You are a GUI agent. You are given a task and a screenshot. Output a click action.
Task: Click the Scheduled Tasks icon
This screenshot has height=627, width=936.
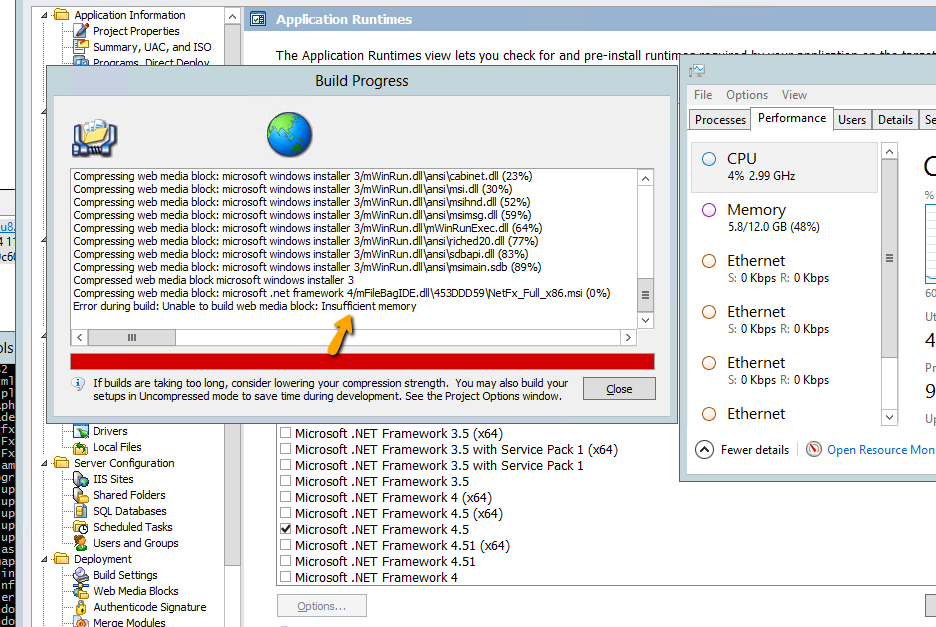click(81, 527)
